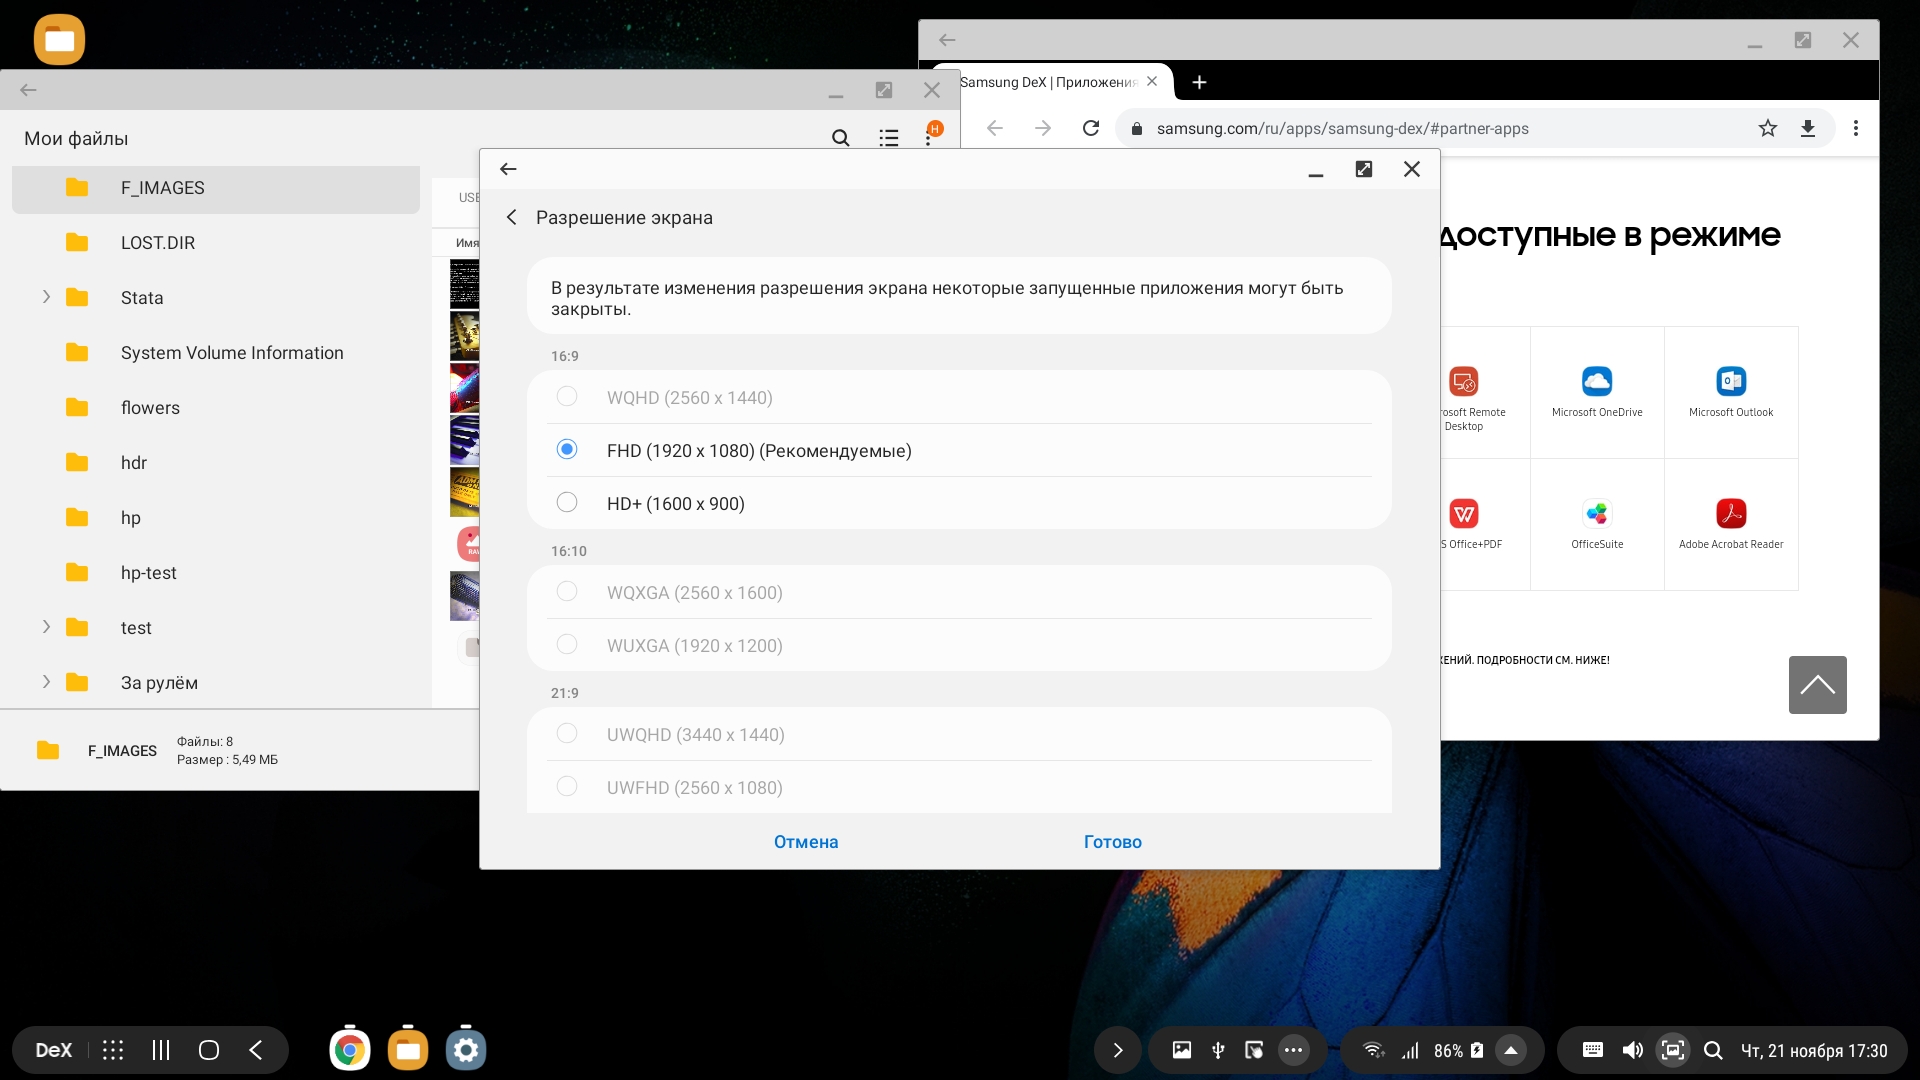
Task: Select the WQHD (2560 x 1440) resolution
Action: coord(567,397)
